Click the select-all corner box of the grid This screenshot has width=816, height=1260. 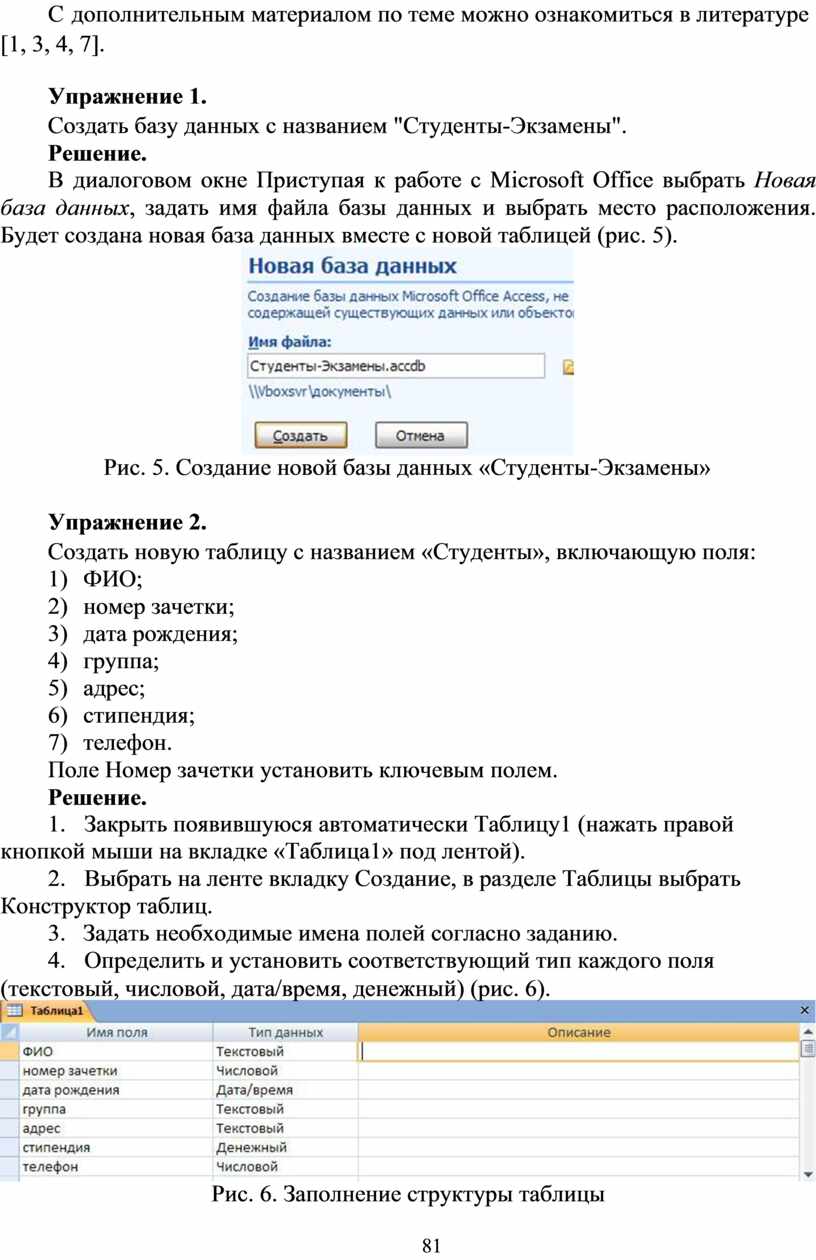point(10,1032)
